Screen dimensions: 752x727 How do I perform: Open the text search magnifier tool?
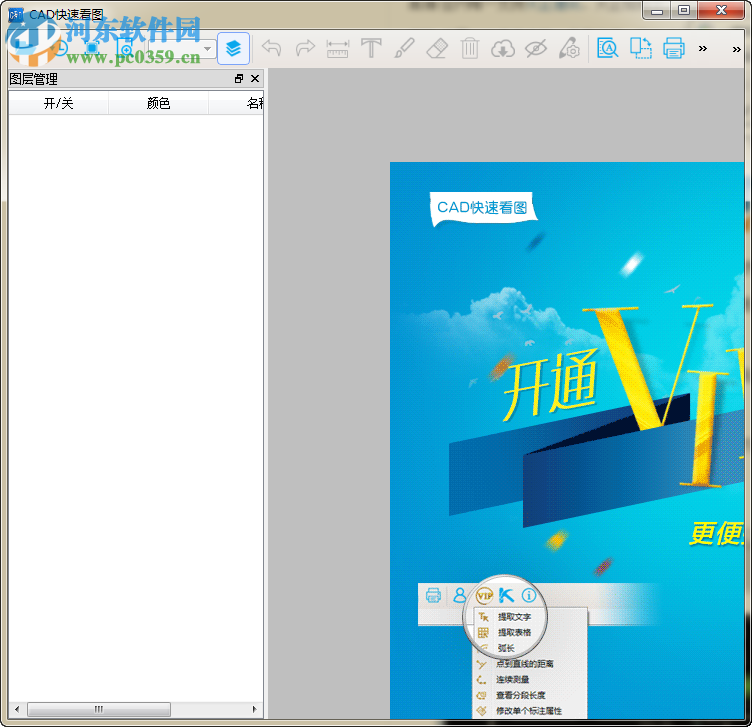coord(607,48)
